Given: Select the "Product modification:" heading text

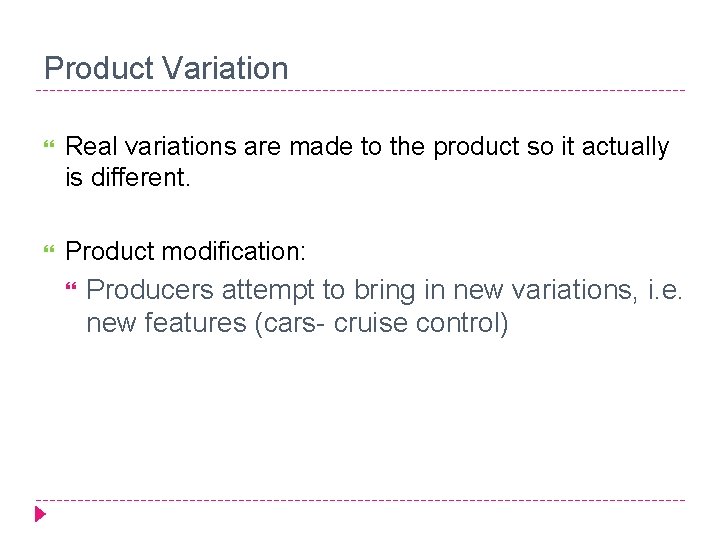Looking at the screenshot, I should (x=186, y=251).
